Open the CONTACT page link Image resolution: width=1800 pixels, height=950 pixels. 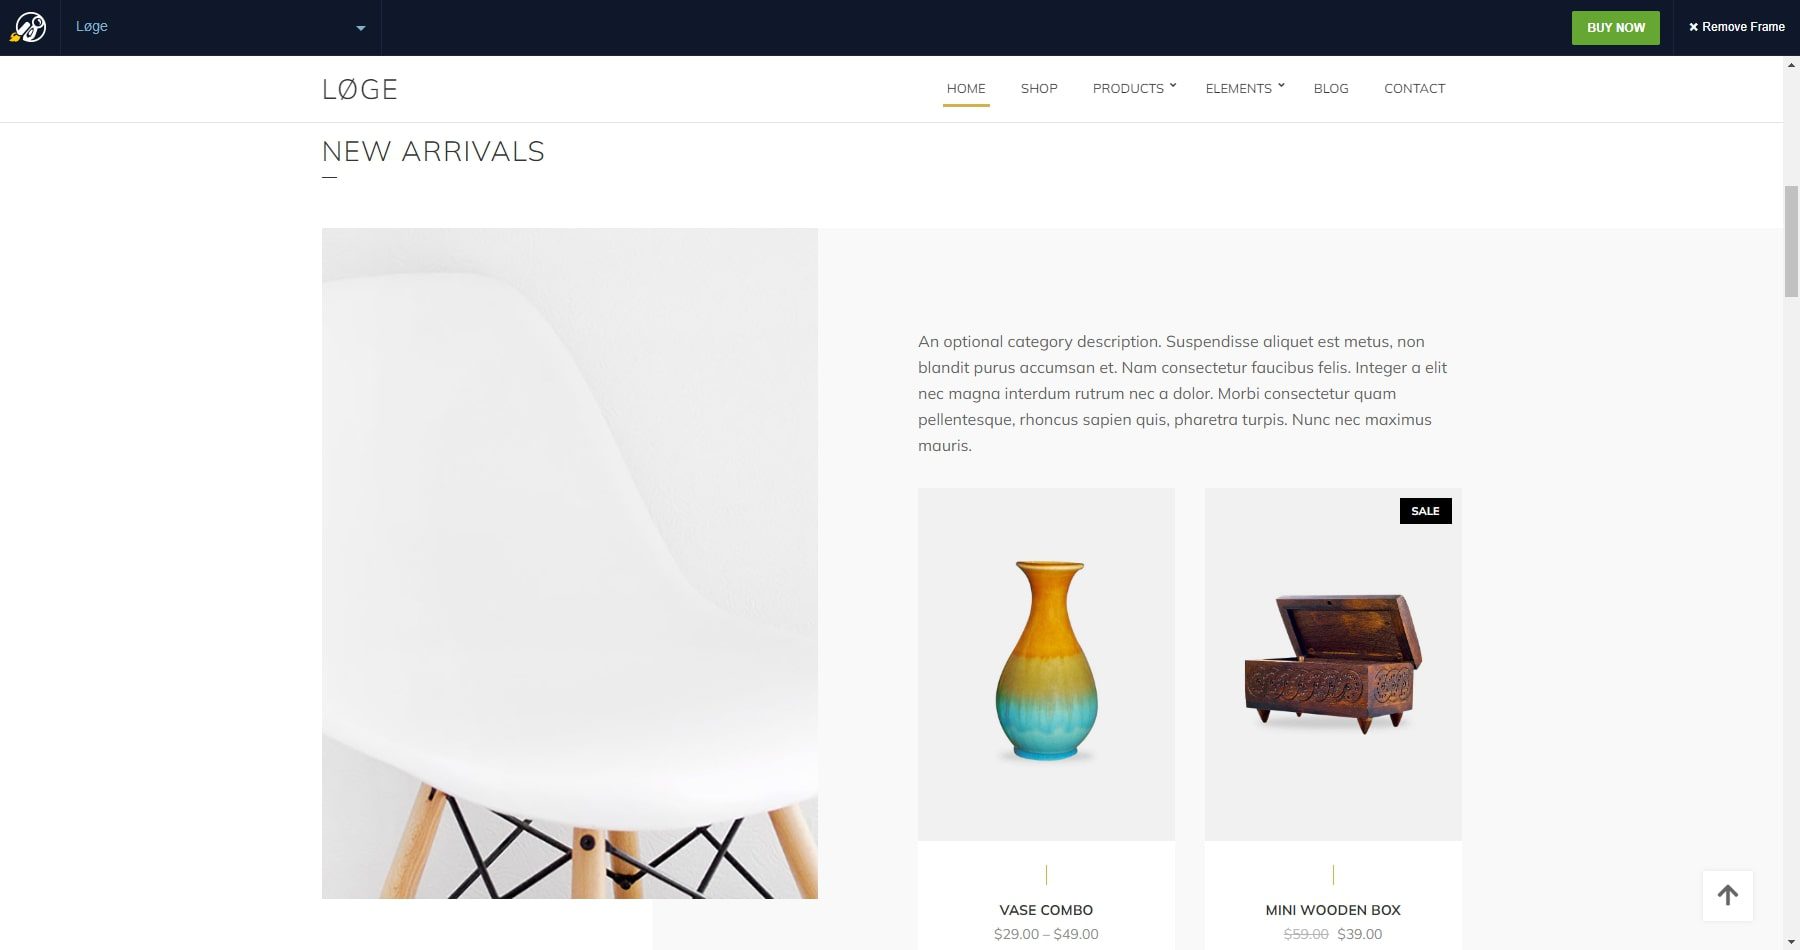1414,88
